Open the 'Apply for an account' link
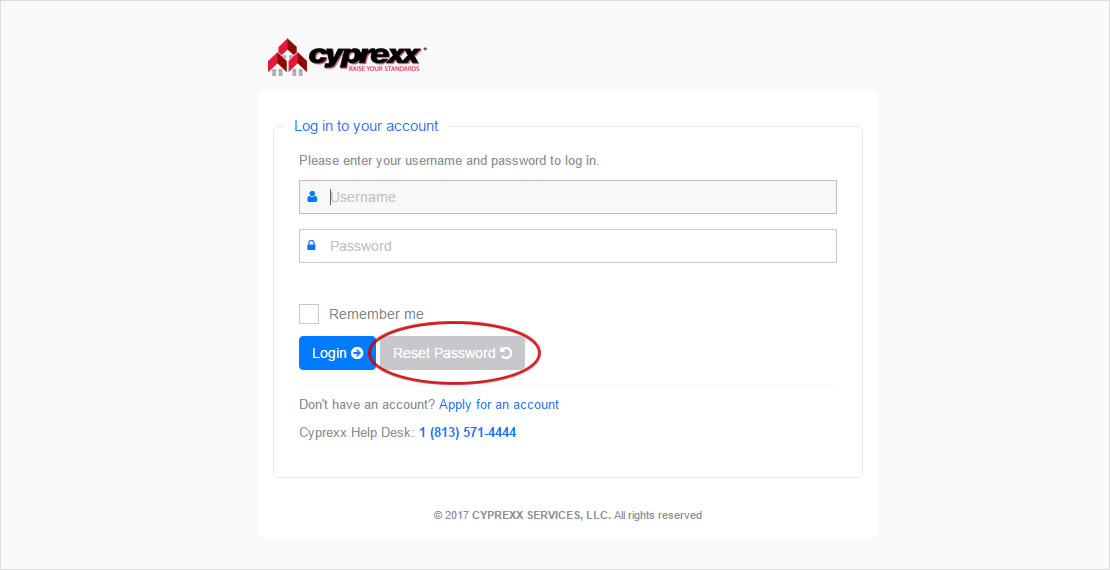The width and height of the screenshot is (1110, 570). click(x=499, y=405)
